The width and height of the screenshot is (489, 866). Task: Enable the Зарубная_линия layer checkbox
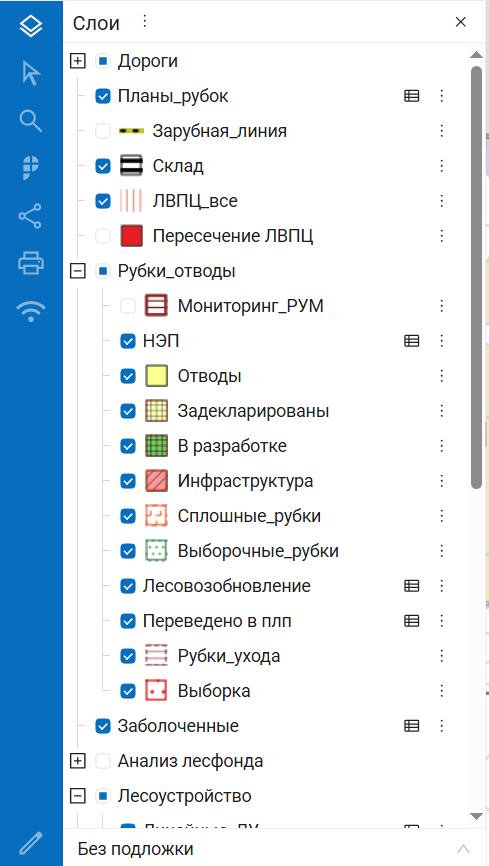click(103, 131)
